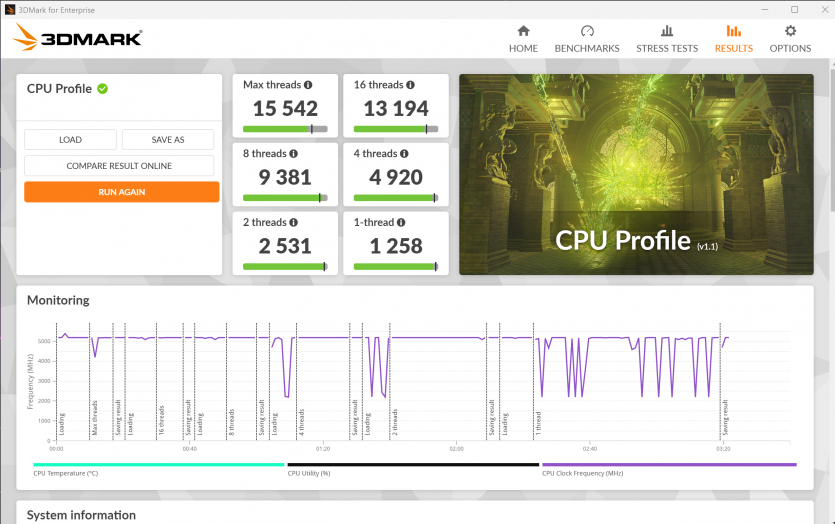Toggle CPU Temperature legend series
The height and width of the screenshot is (524, 835).
point(158,470)
